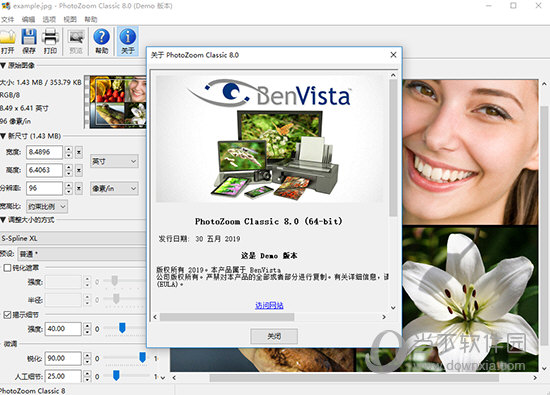This screenshot has height=395, width=550.
Task: Adjust the 人工细节 slider handle
Action: 116,375
